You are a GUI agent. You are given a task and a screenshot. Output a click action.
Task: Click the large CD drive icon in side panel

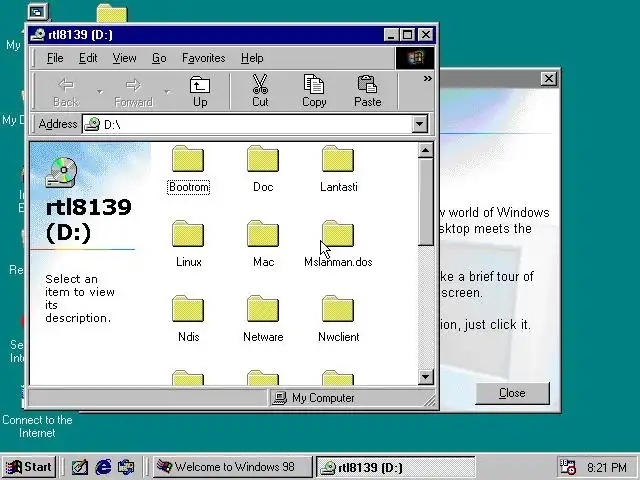point(61,172)
